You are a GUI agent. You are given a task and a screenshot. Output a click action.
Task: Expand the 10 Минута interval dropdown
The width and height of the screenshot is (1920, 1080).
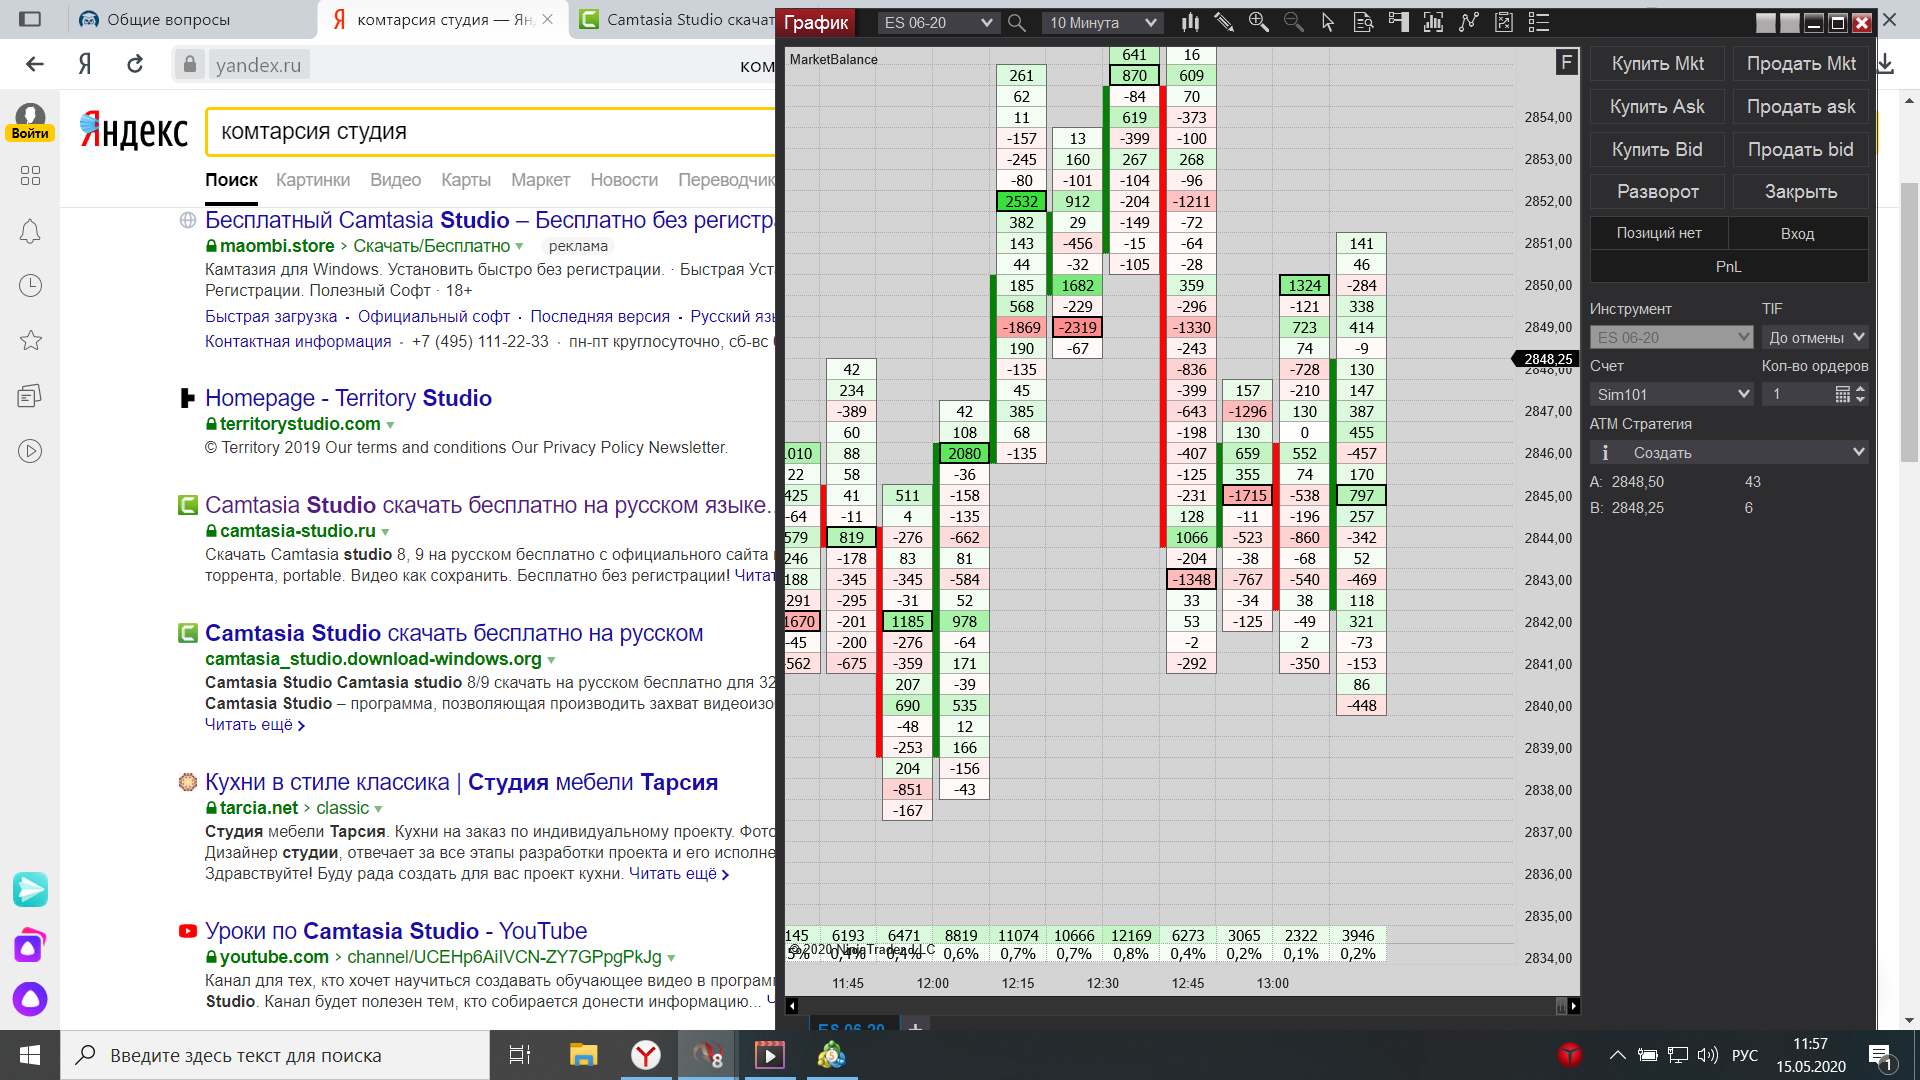pyautogui.click(x=1102, y=22)
